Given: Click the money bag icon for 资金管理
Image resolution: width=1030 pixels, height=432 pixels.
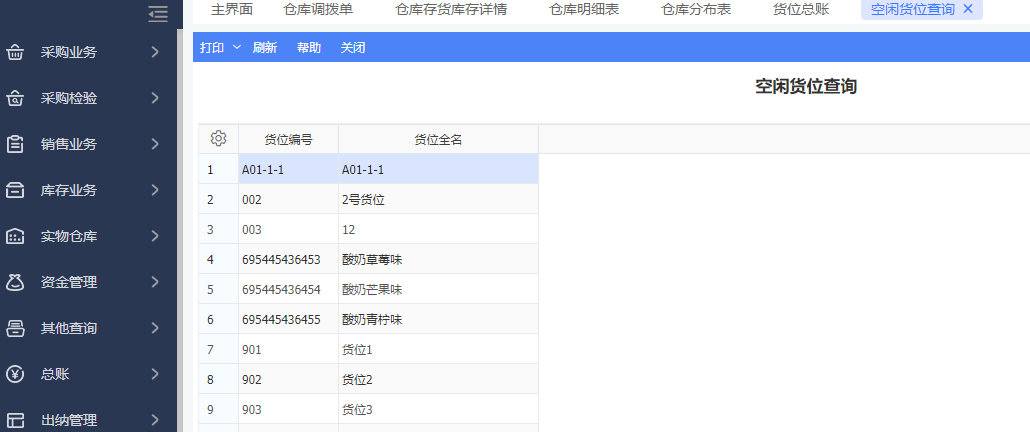Looking at the screenshot, I should pyautogui.click(x=15, y=283).
